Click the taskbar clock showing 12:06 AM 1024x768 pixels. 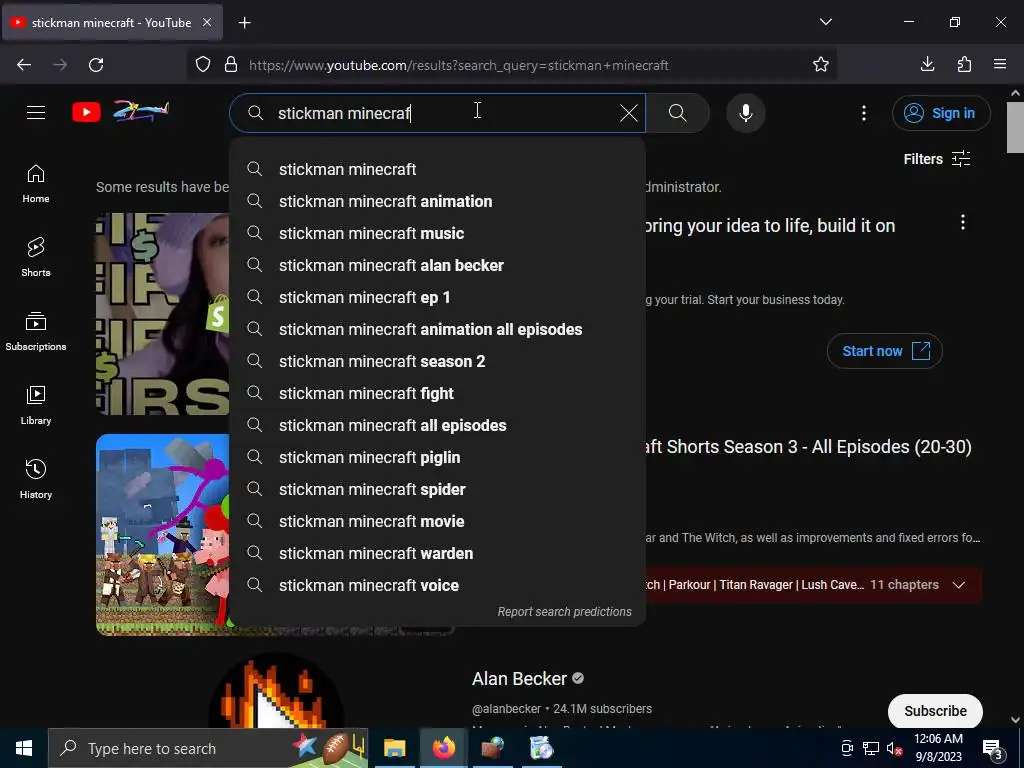point(938,748)
